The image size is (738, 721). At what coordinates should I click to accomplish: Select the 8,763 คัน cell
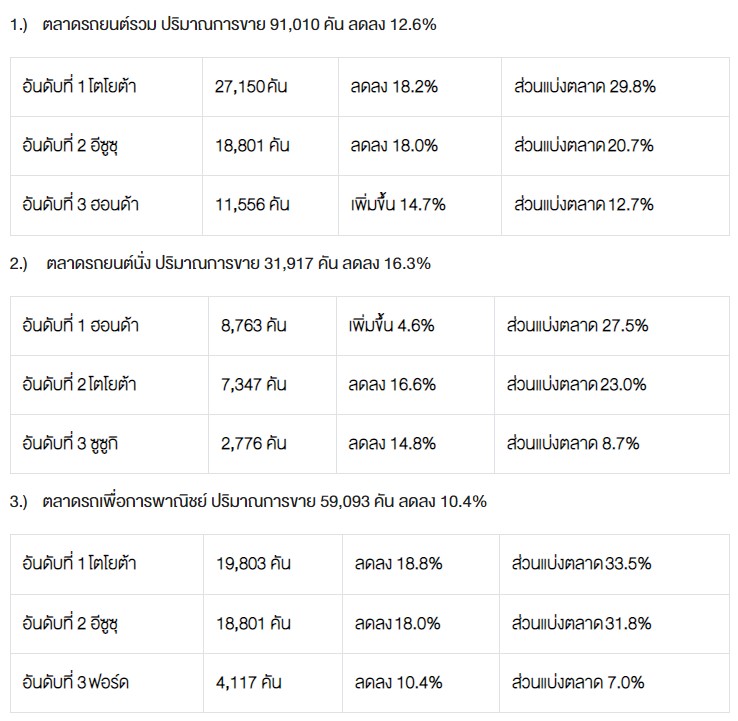pos(255,324)
